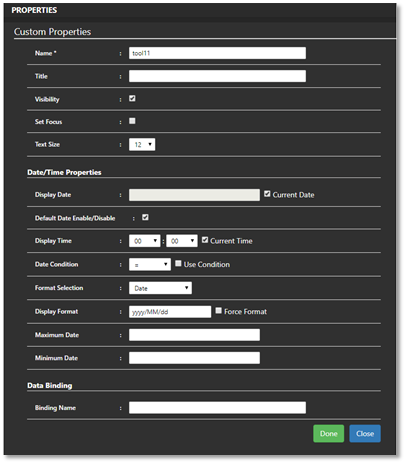Toggle the Visibility checkbox
The image size is (406, 464).
pos(132,98)
